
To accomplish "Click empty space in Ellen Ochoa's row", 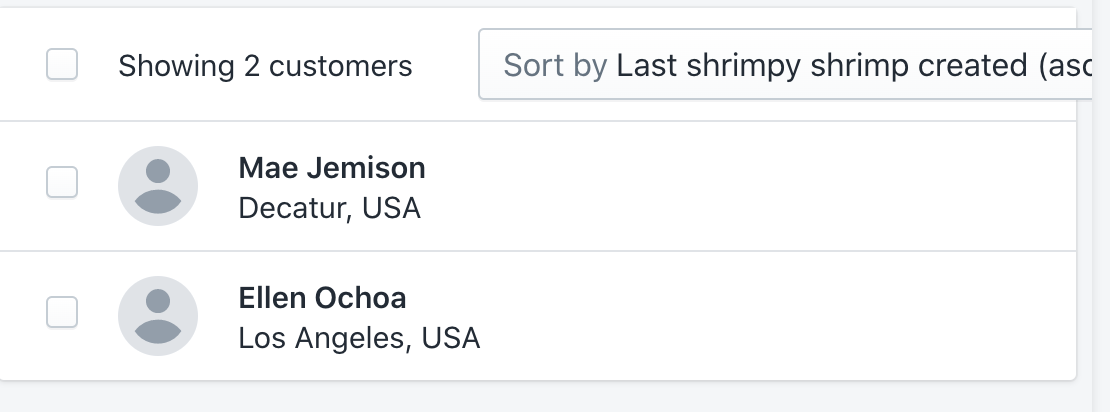I will 750,316.
